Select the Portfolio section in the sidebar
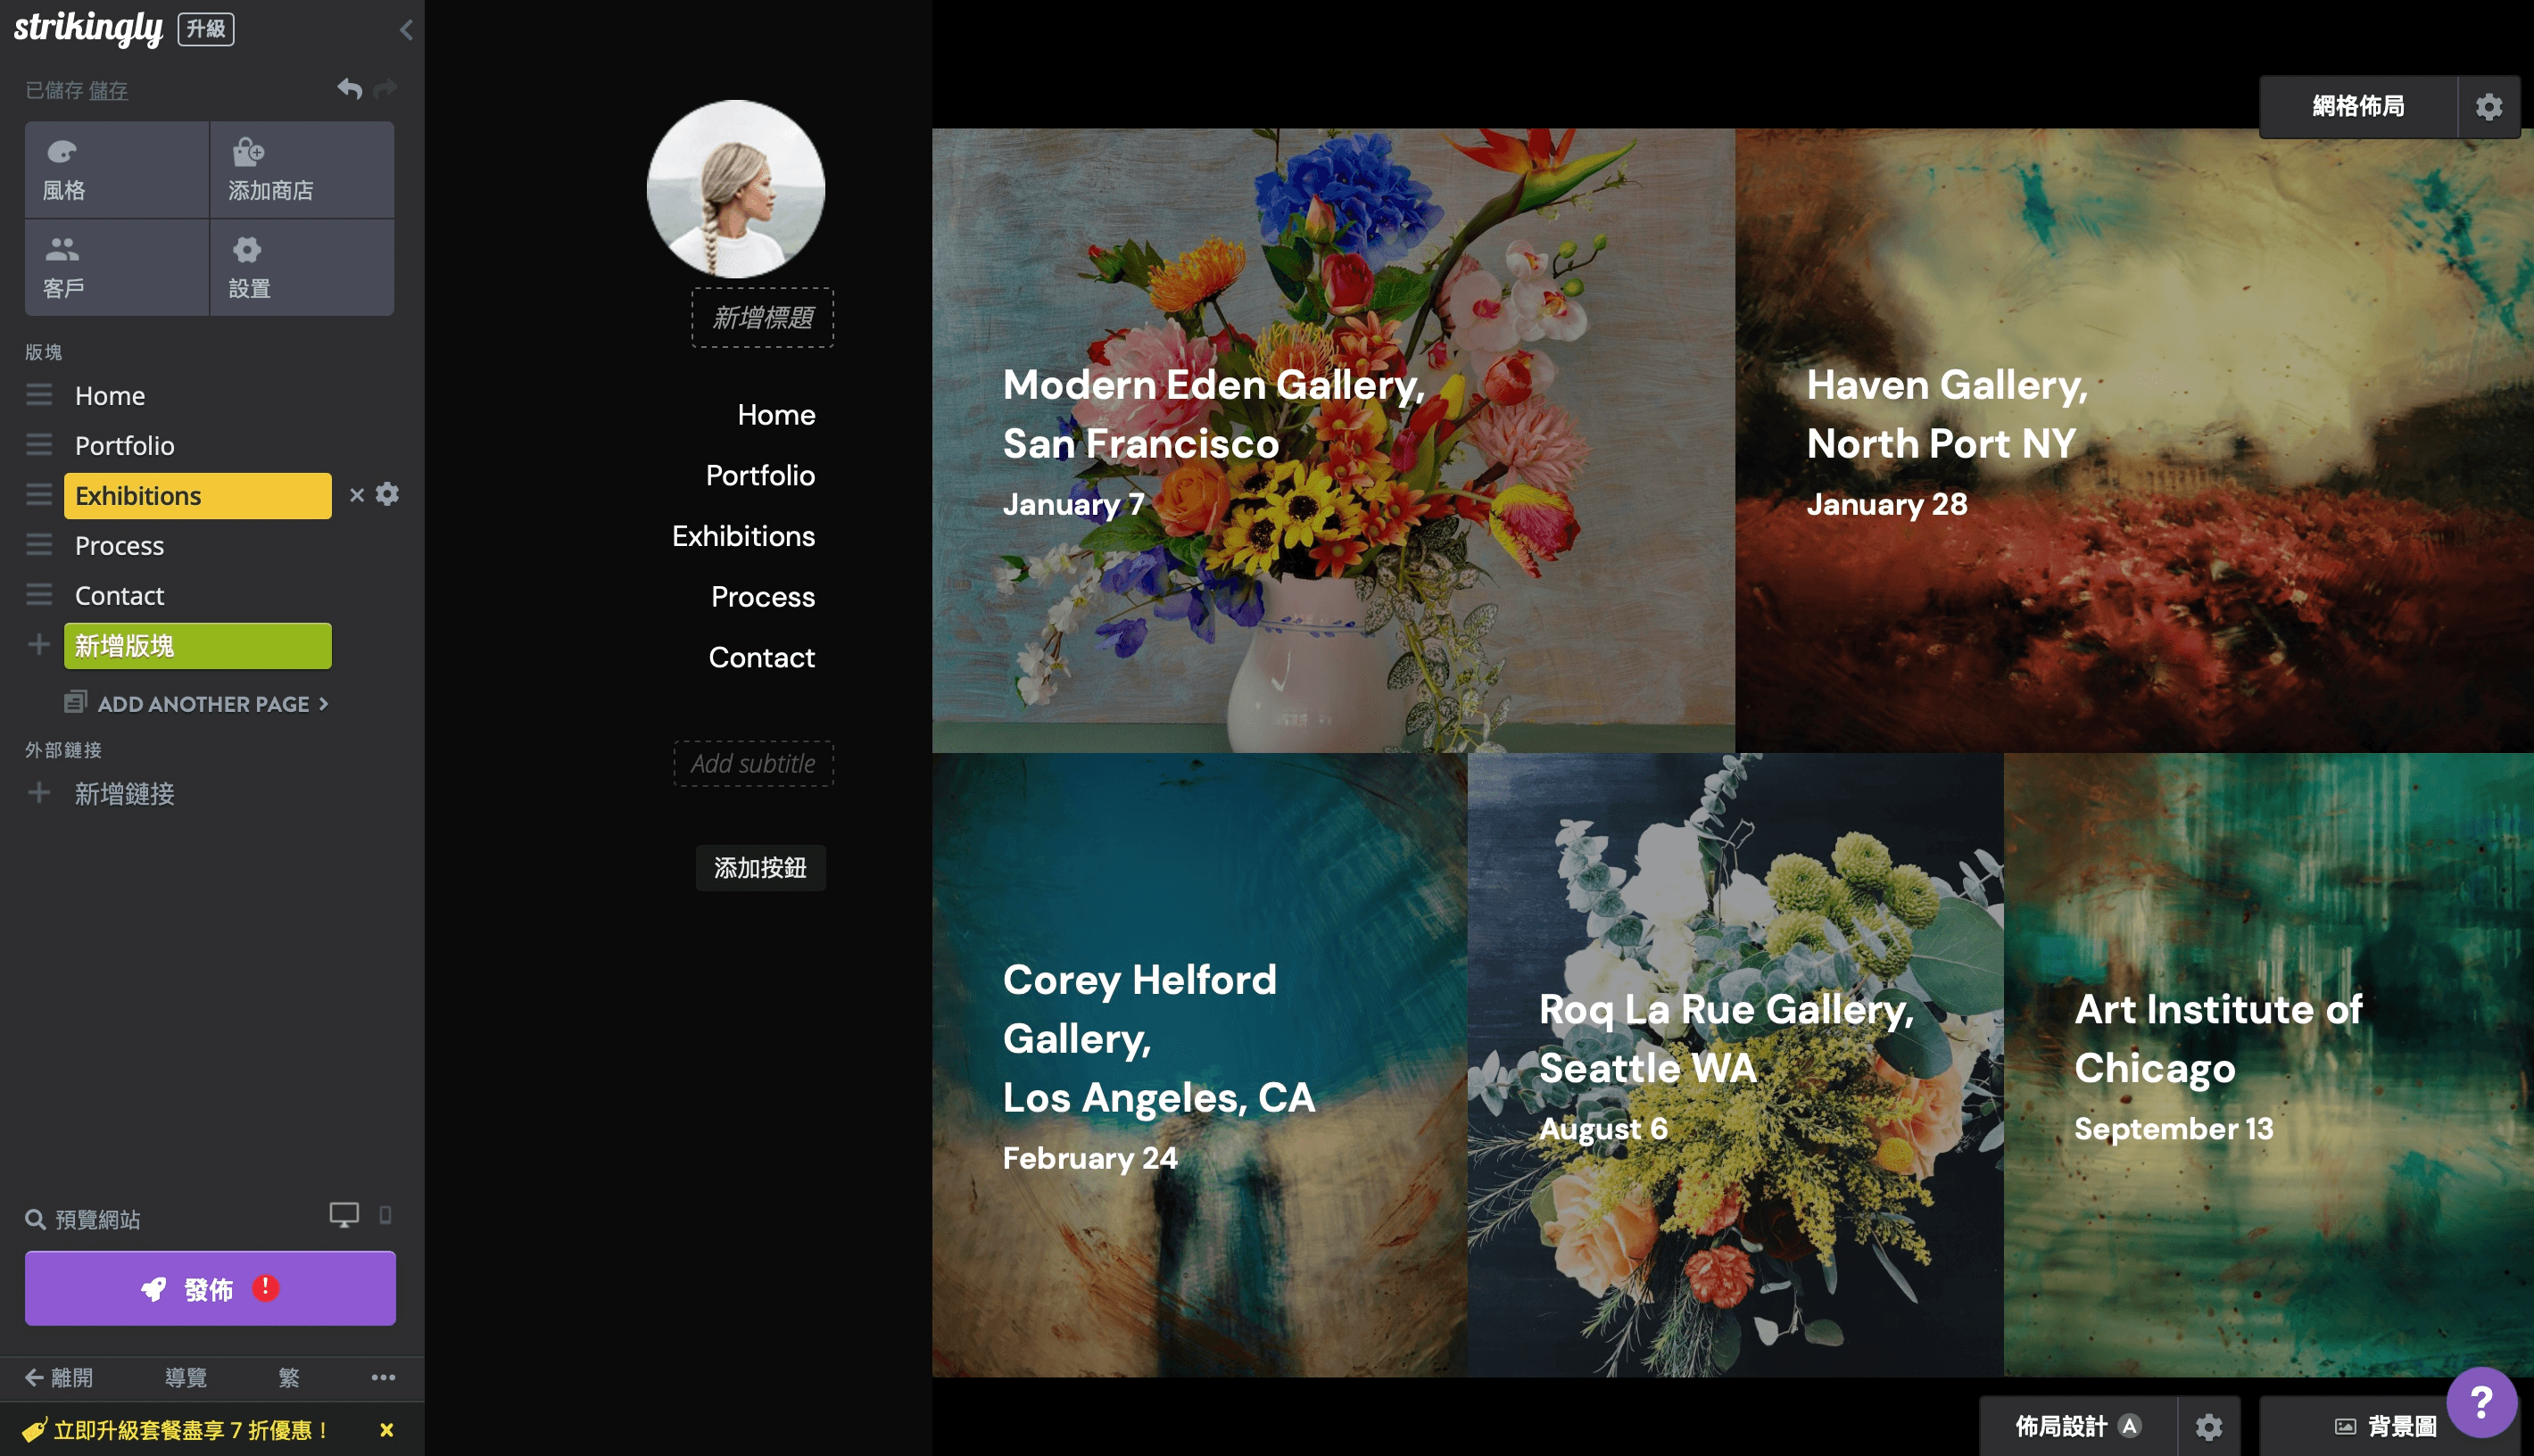This screenshot has height=1456, width=2534. pos(125,445)
